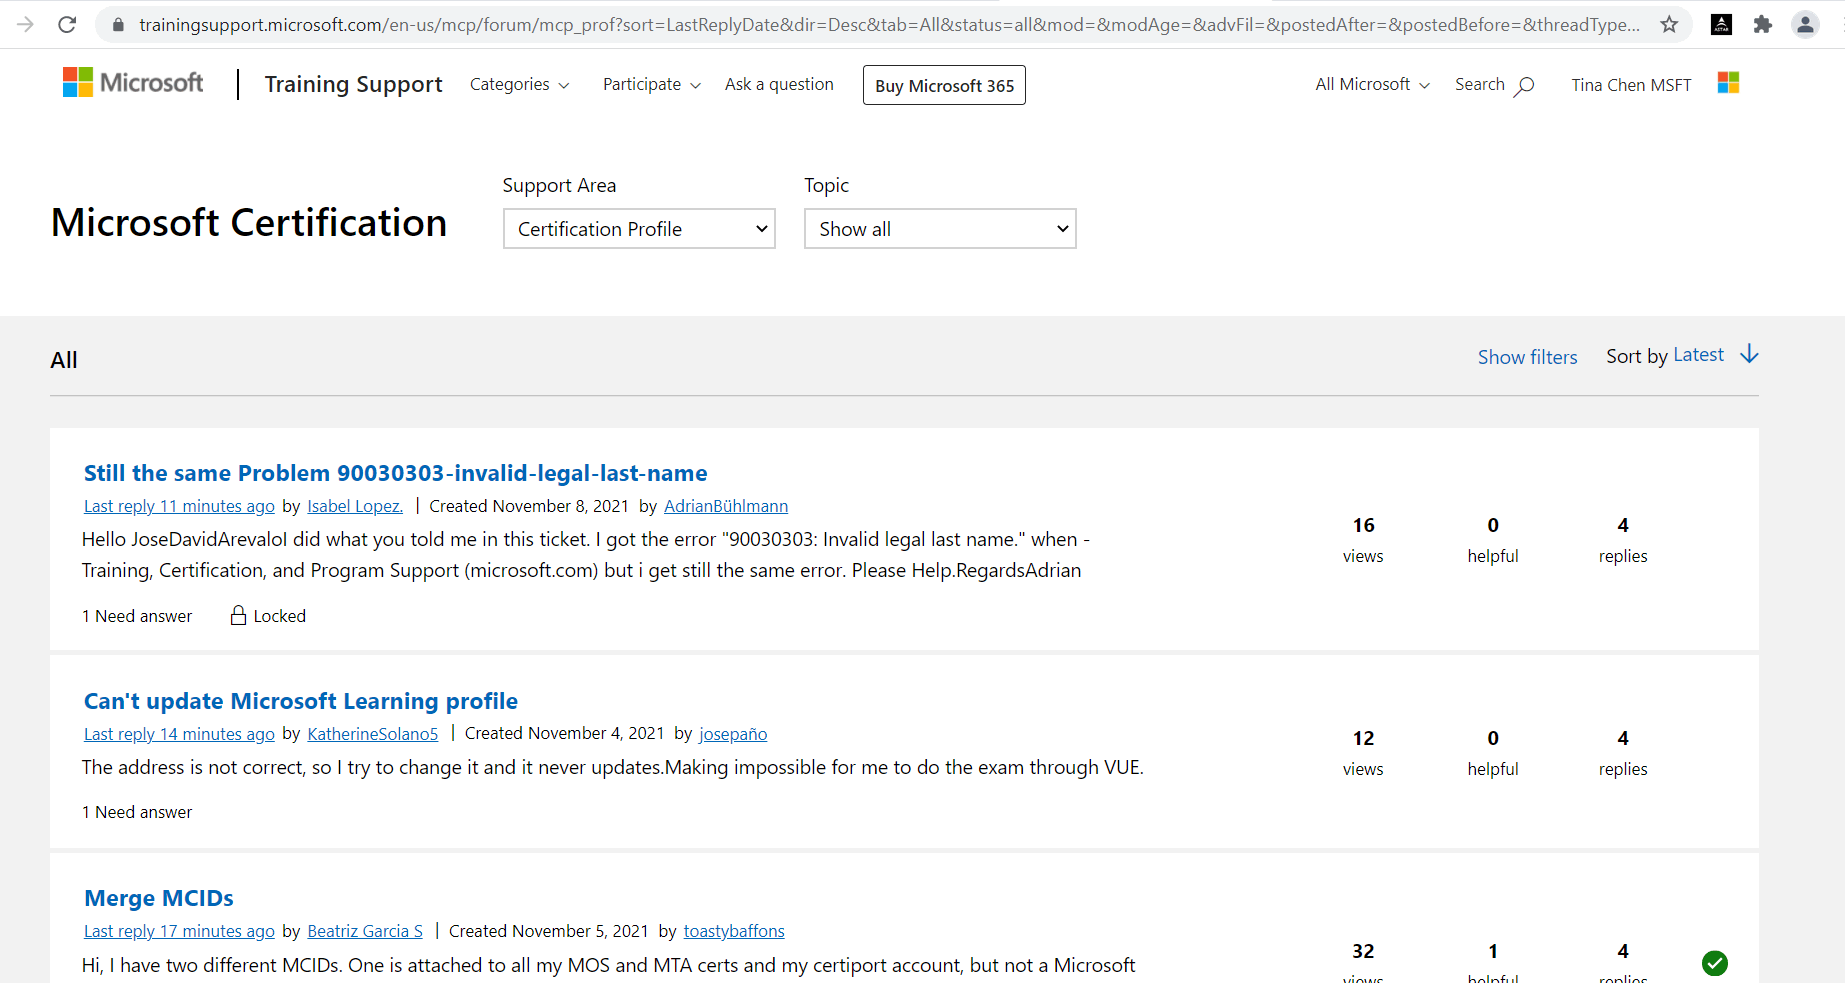Click Tina Chen MSFT account name

coord(1631,85)
